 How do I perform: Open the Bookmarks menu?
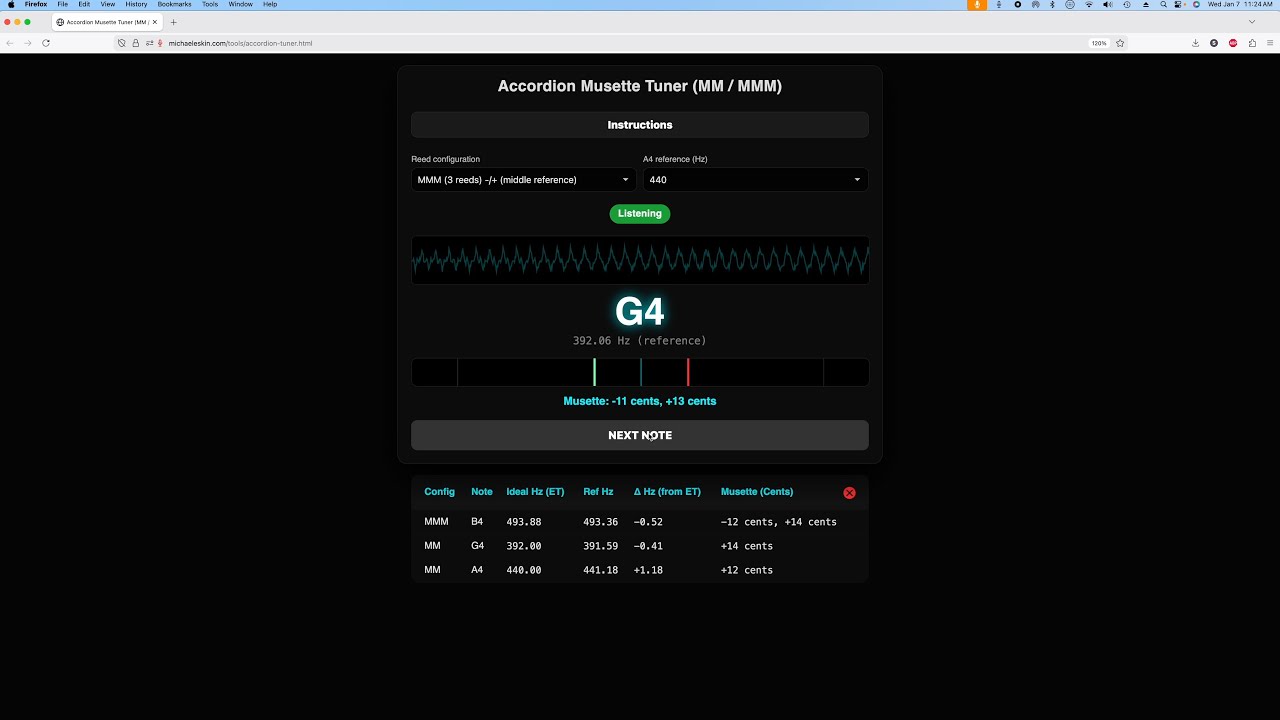click(174, 4)
